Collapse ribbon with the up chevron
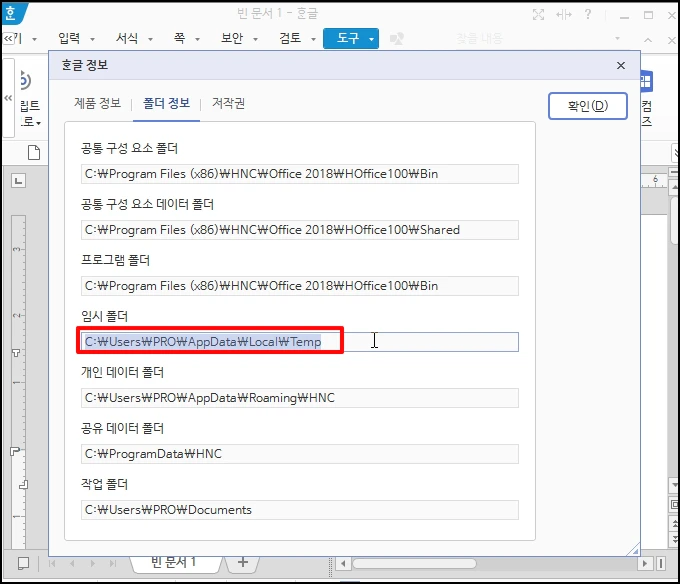Screen dimensions: 680x584 [648, 40]
